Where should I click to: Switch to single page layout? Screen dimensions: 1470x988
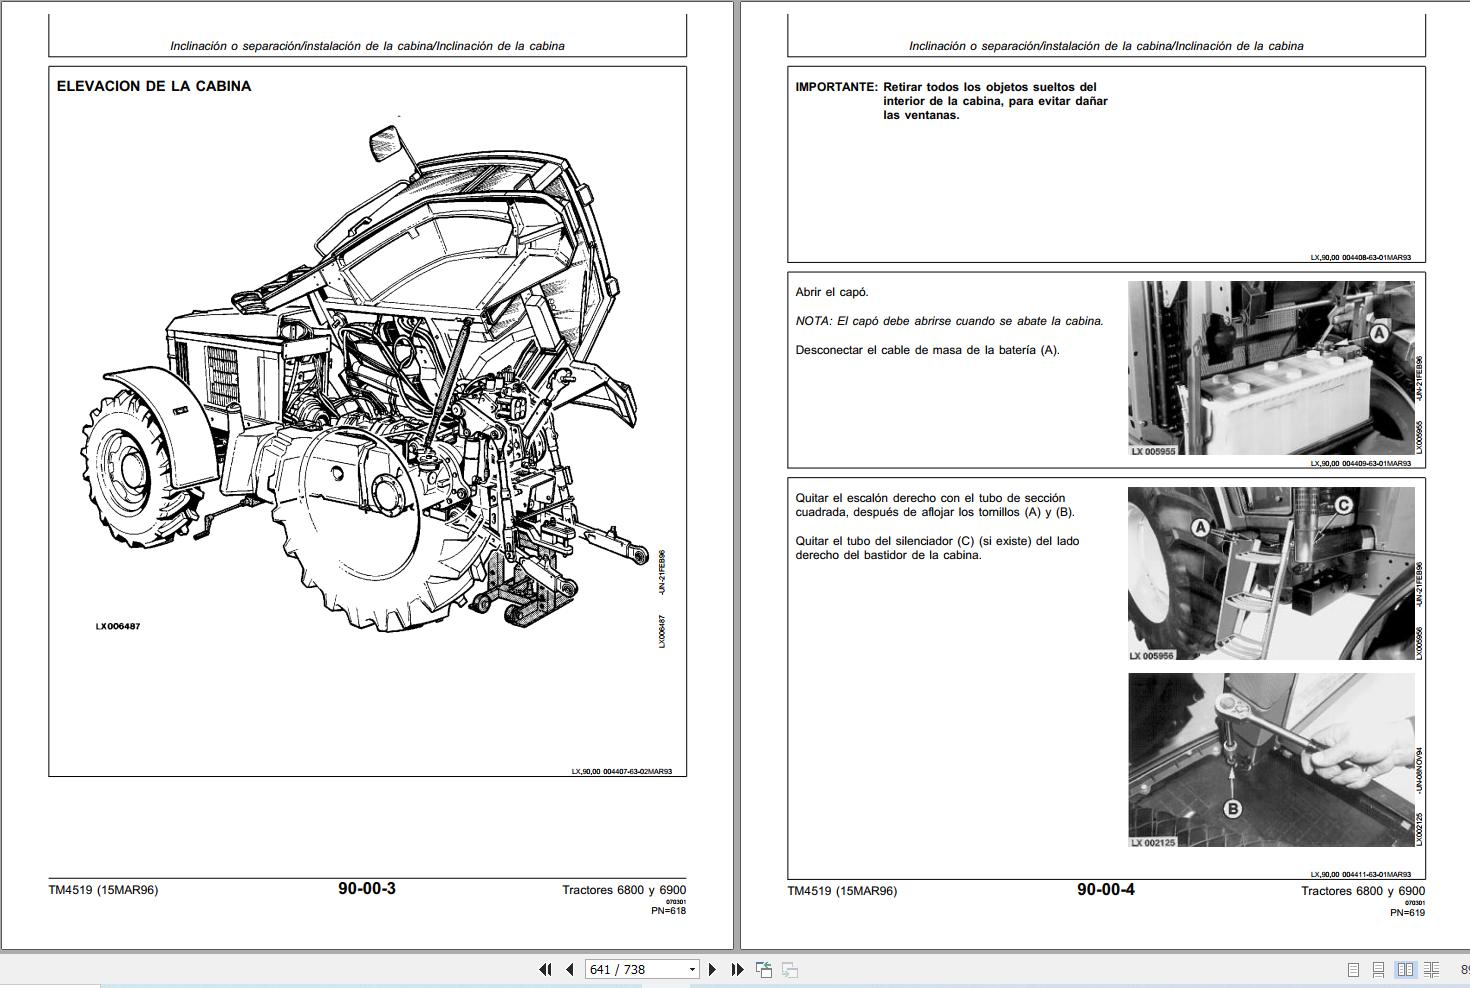coord(1353,969)
